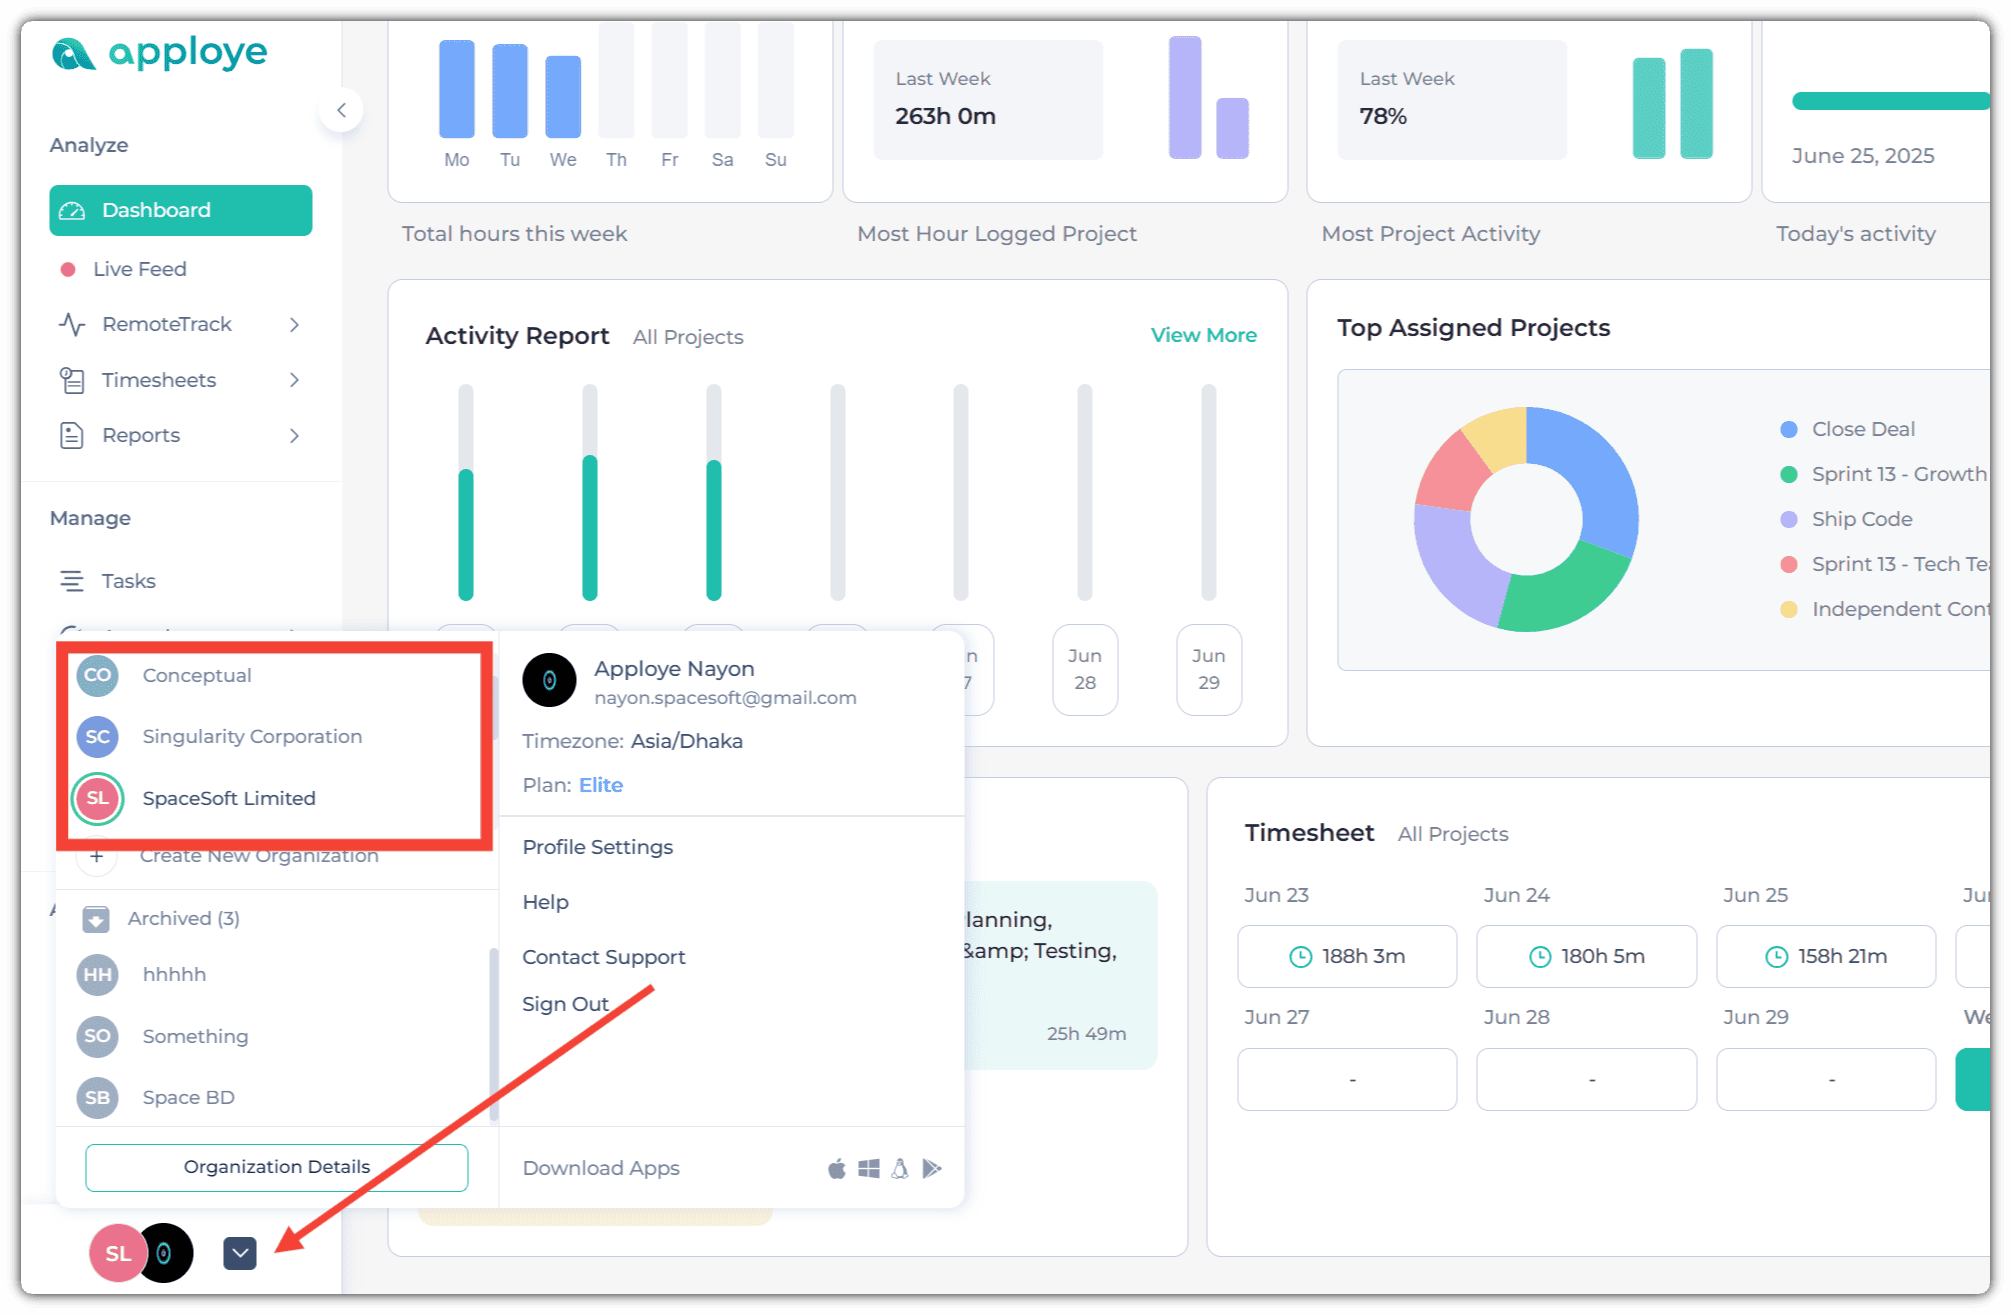
Task: Click the Apple download app icon
Action: (x=837, y=1168)
